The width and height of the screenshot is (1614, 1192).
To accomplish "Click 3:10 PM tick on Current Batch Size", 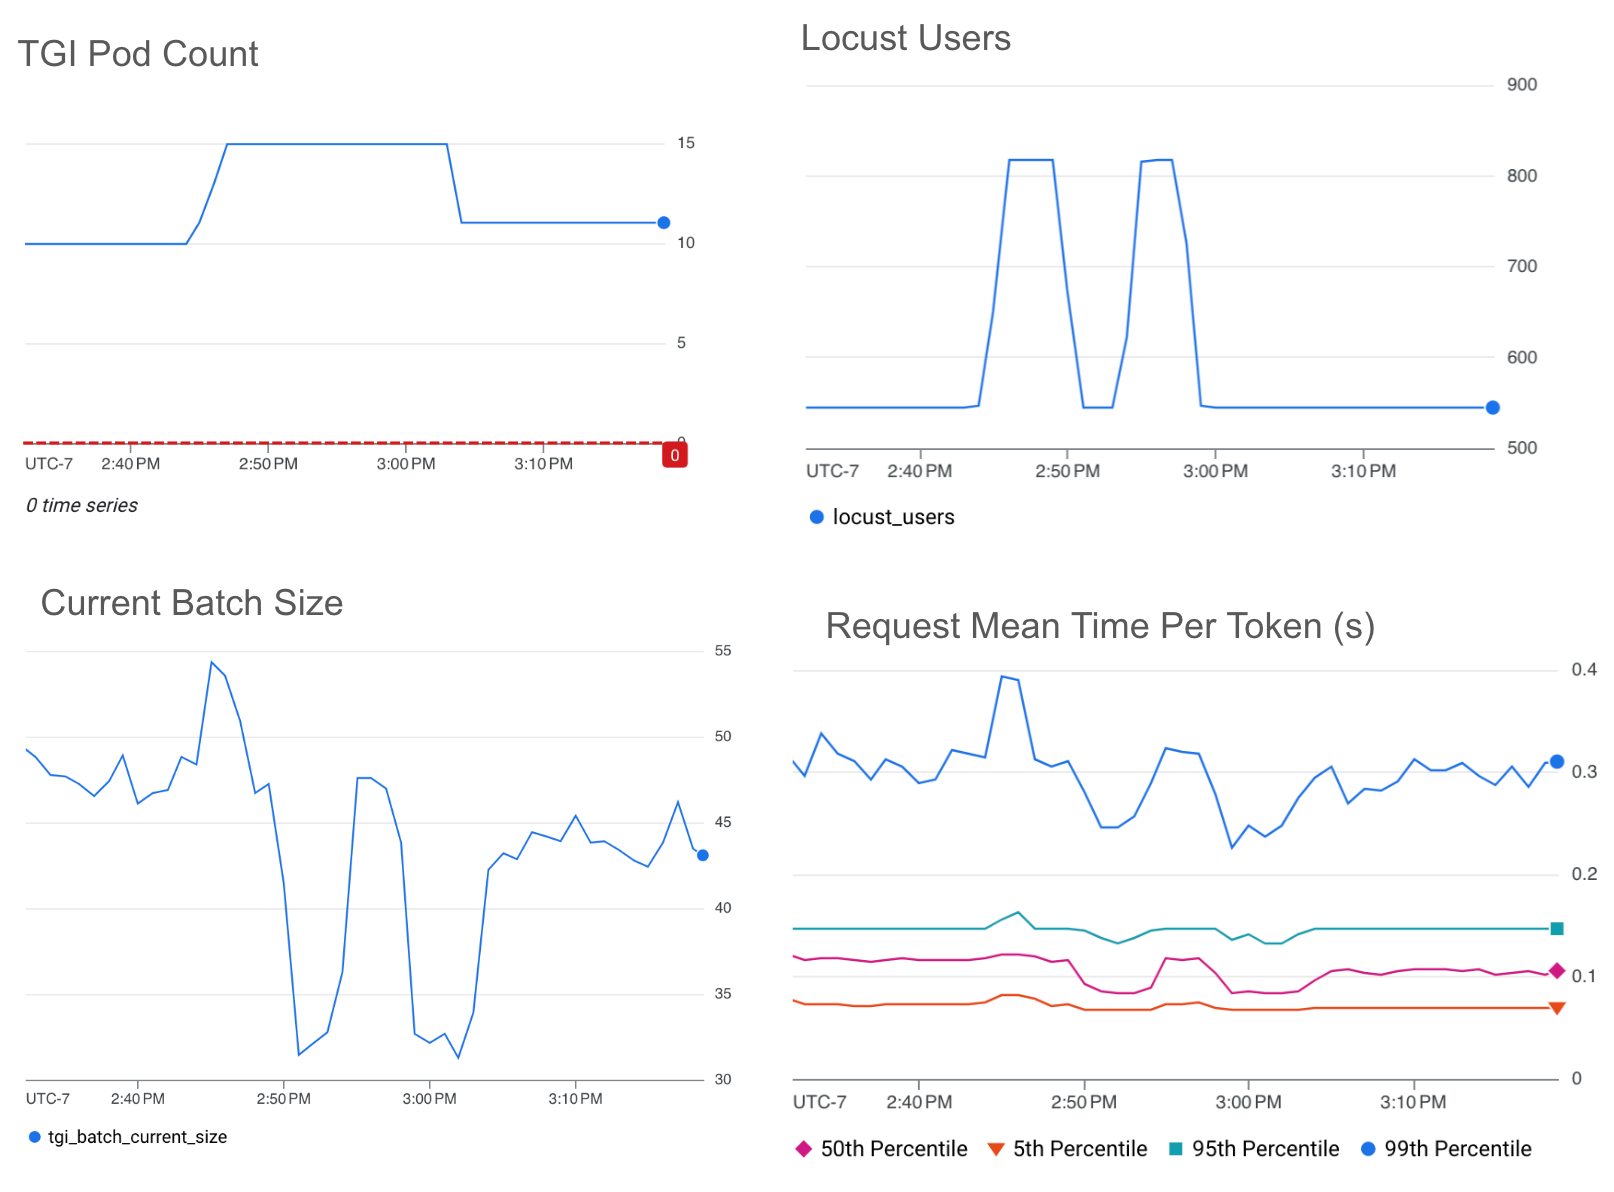I will coord(576,1099).
